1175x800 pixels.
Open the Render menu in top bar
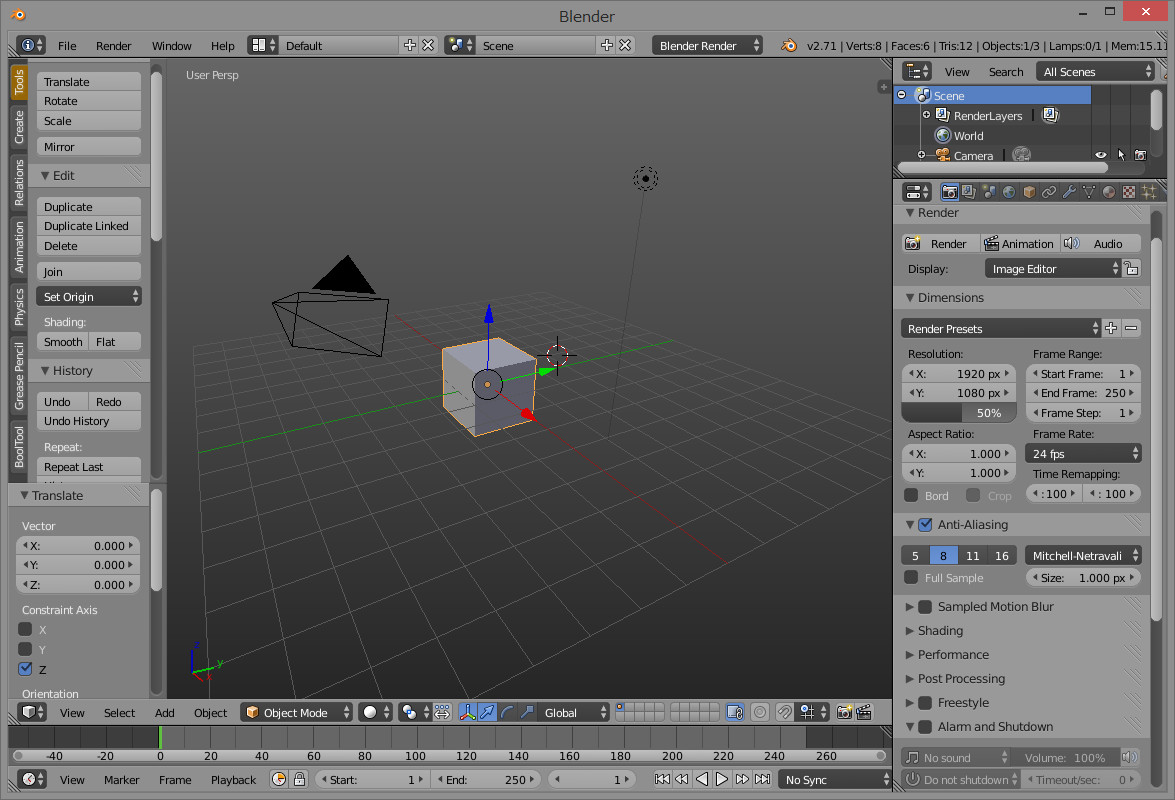113,46
